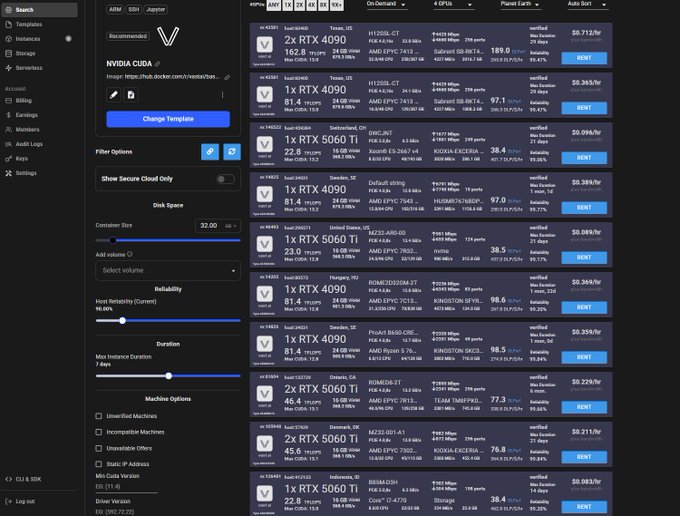Click the document icon beside the pencil

[x=131, y=95]
